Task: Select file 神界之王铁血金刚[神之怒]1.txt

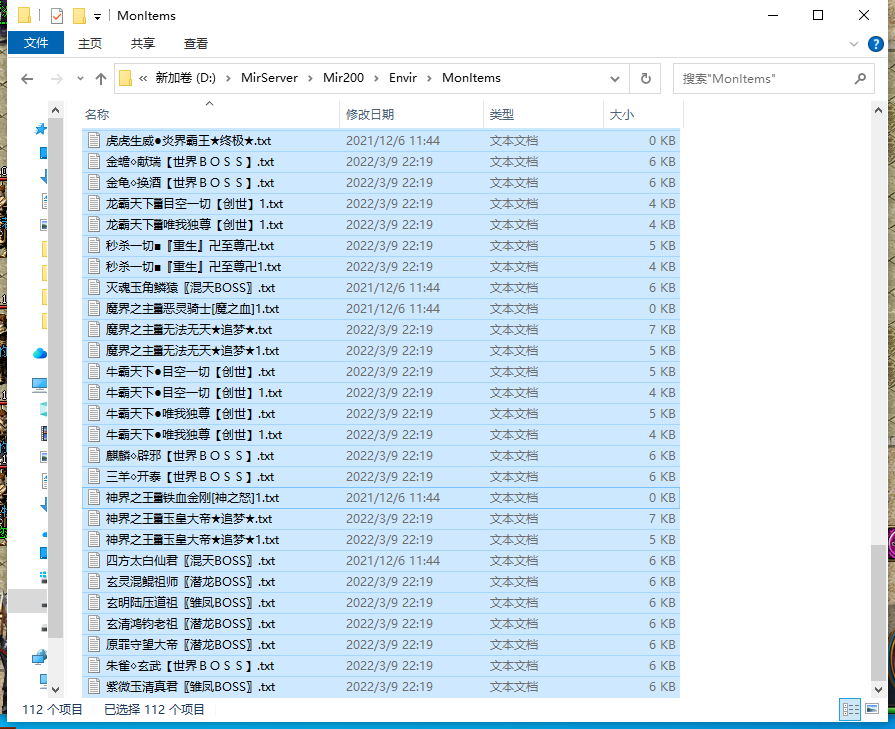Action: pyautogui.click(x=381, y=497)
